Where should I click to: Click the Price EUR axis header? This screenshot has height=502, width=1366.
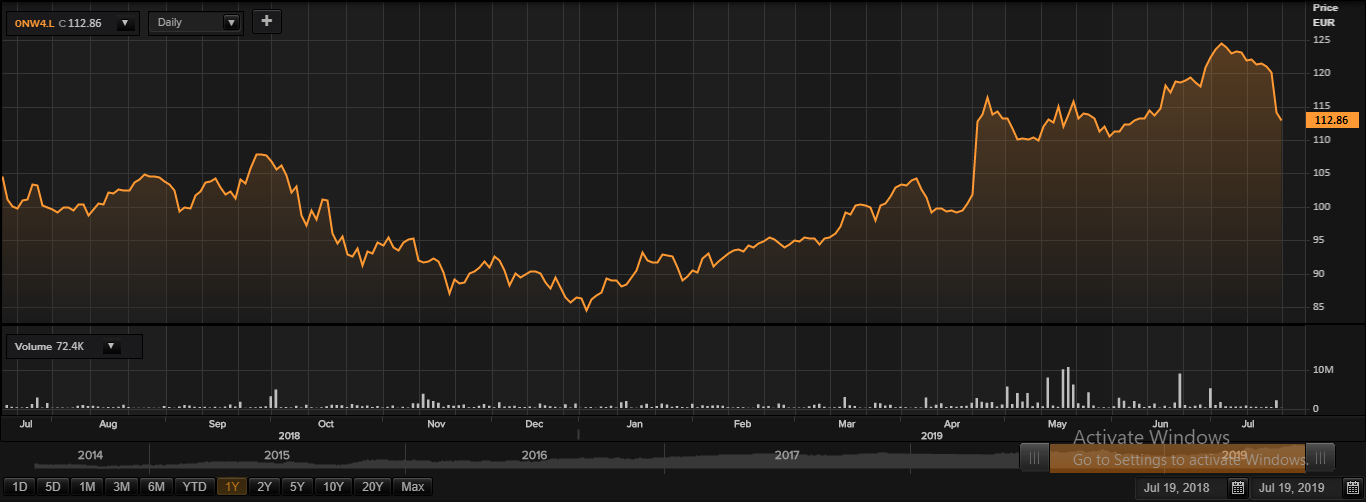pyautogui.click(x=1324, y=14)
